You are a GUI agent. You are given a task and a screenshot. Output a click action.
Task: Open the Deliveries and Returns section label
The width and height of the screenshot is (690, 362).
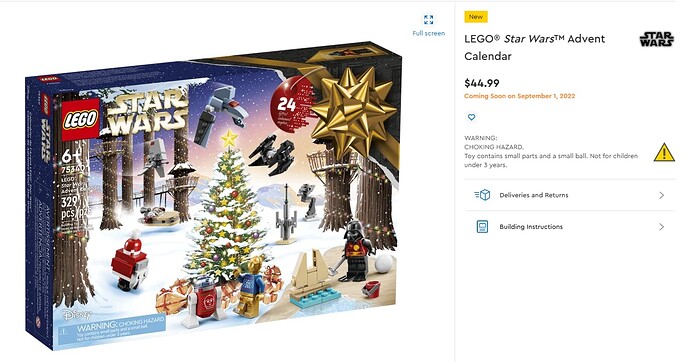534,195
